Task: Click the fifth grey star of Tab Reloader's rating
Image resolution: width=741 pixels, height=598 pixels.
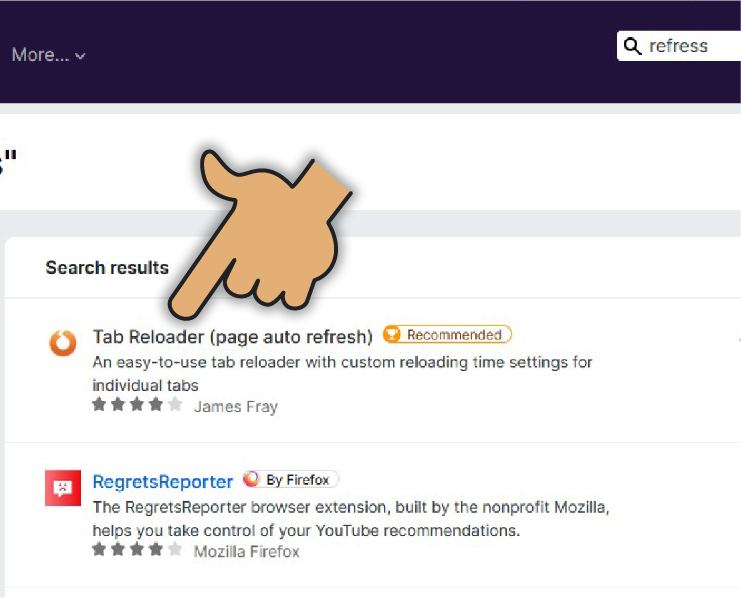Action: [x=176, y=405]
